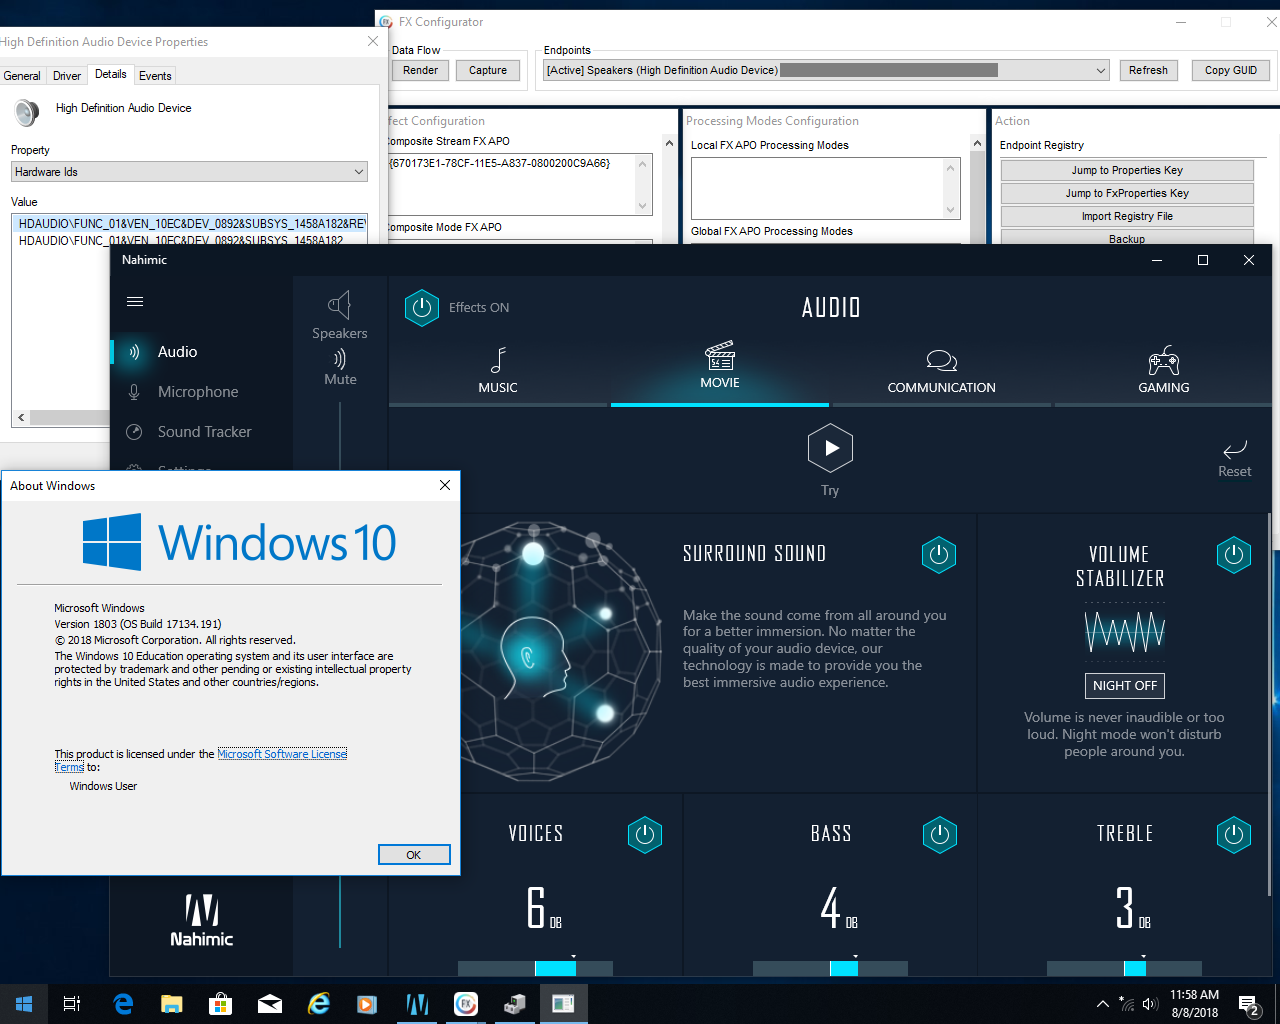Image resolution: width=1280 pixels, height=1024 pixels.
Task: Open Task View from taskbar
Action: [x=72, y=1004]
